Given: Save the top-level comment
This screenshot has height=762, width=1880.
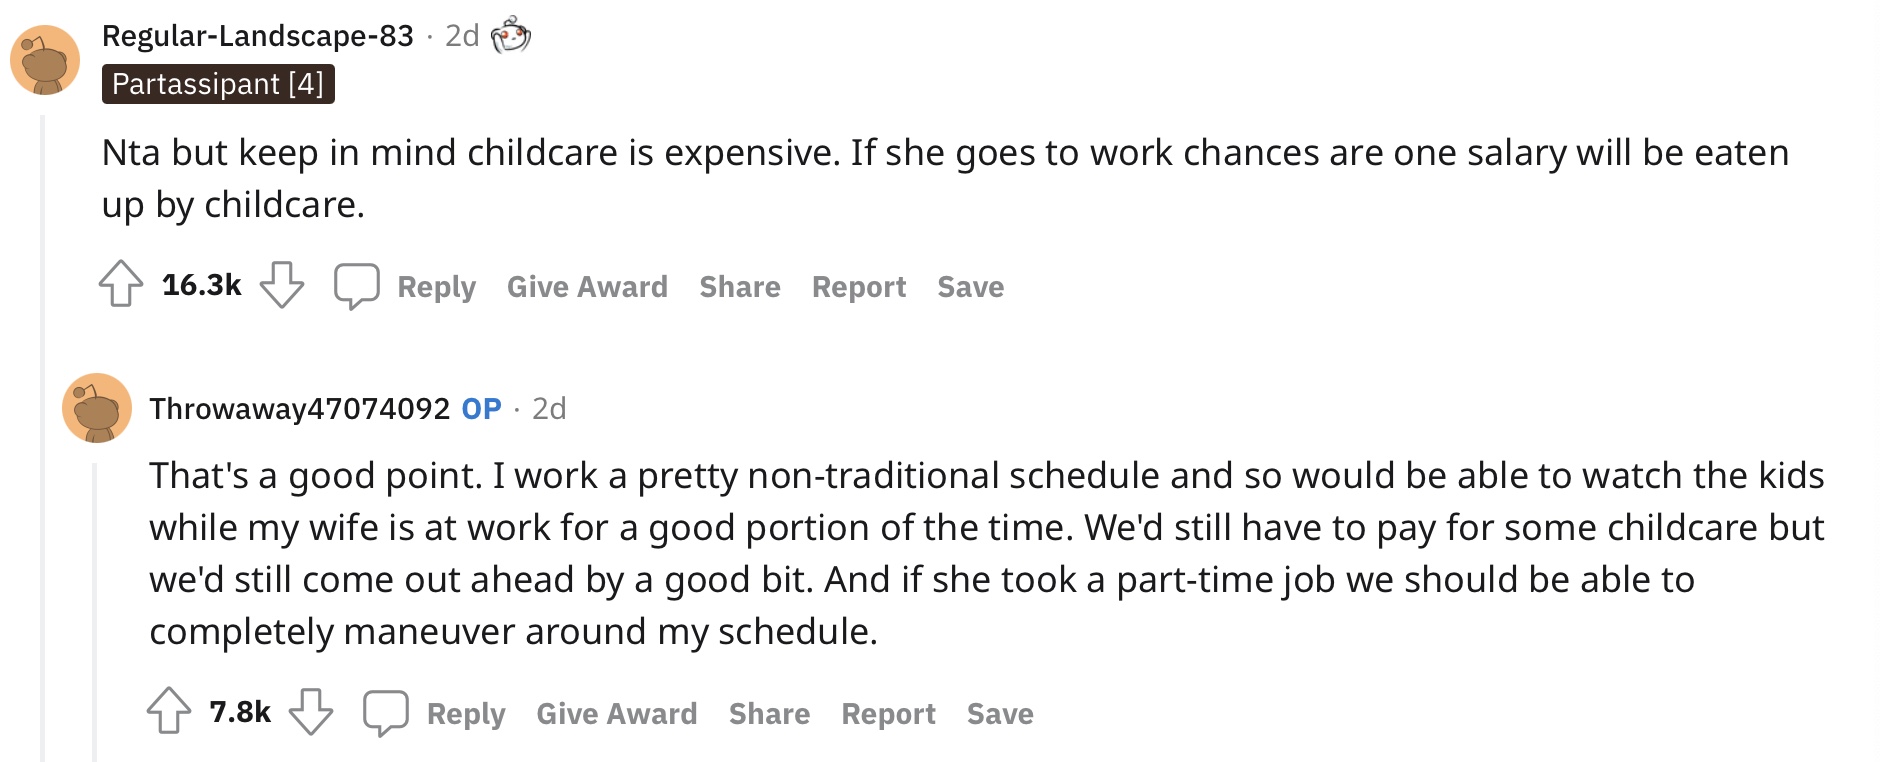Looking at the screenshot, I should pos(971,287).
